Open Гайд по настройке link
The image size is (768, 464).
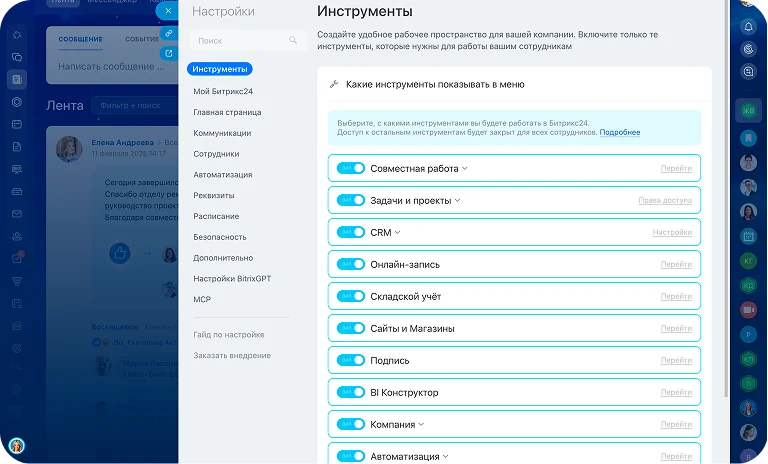pos(229,335)
